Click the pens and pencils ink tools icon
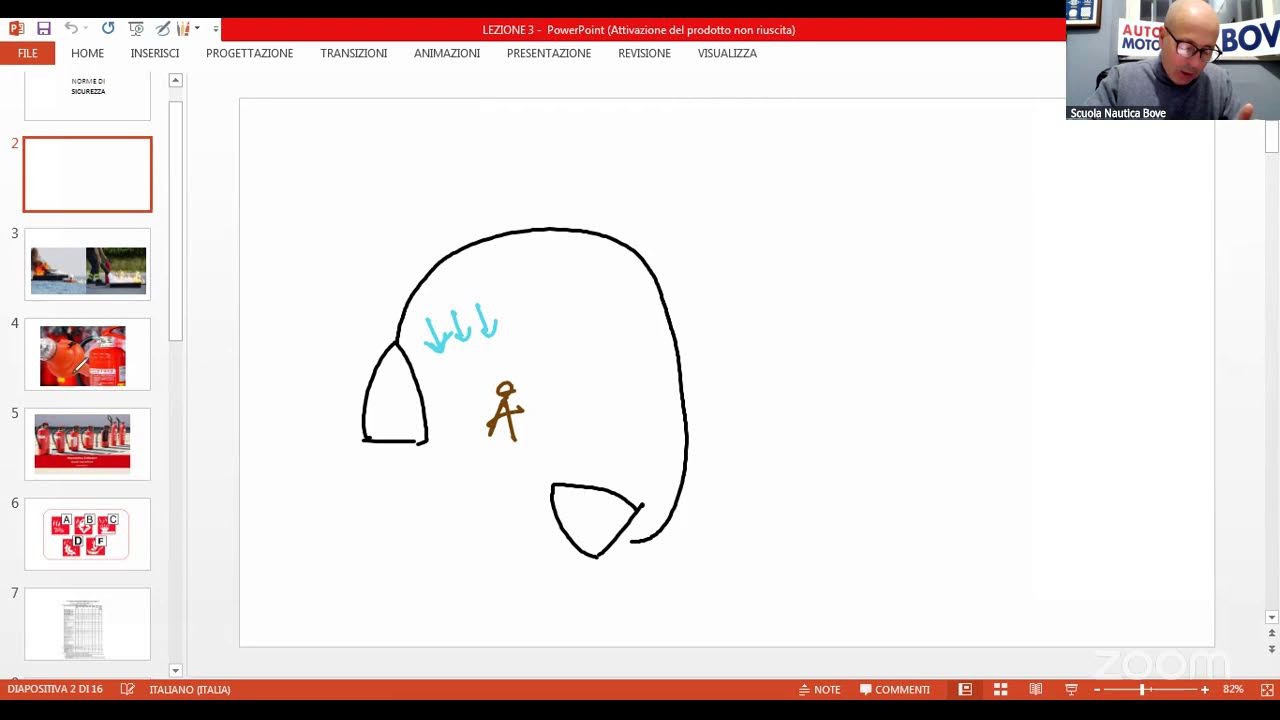1280x720 pixels. [x=183, y=29]
